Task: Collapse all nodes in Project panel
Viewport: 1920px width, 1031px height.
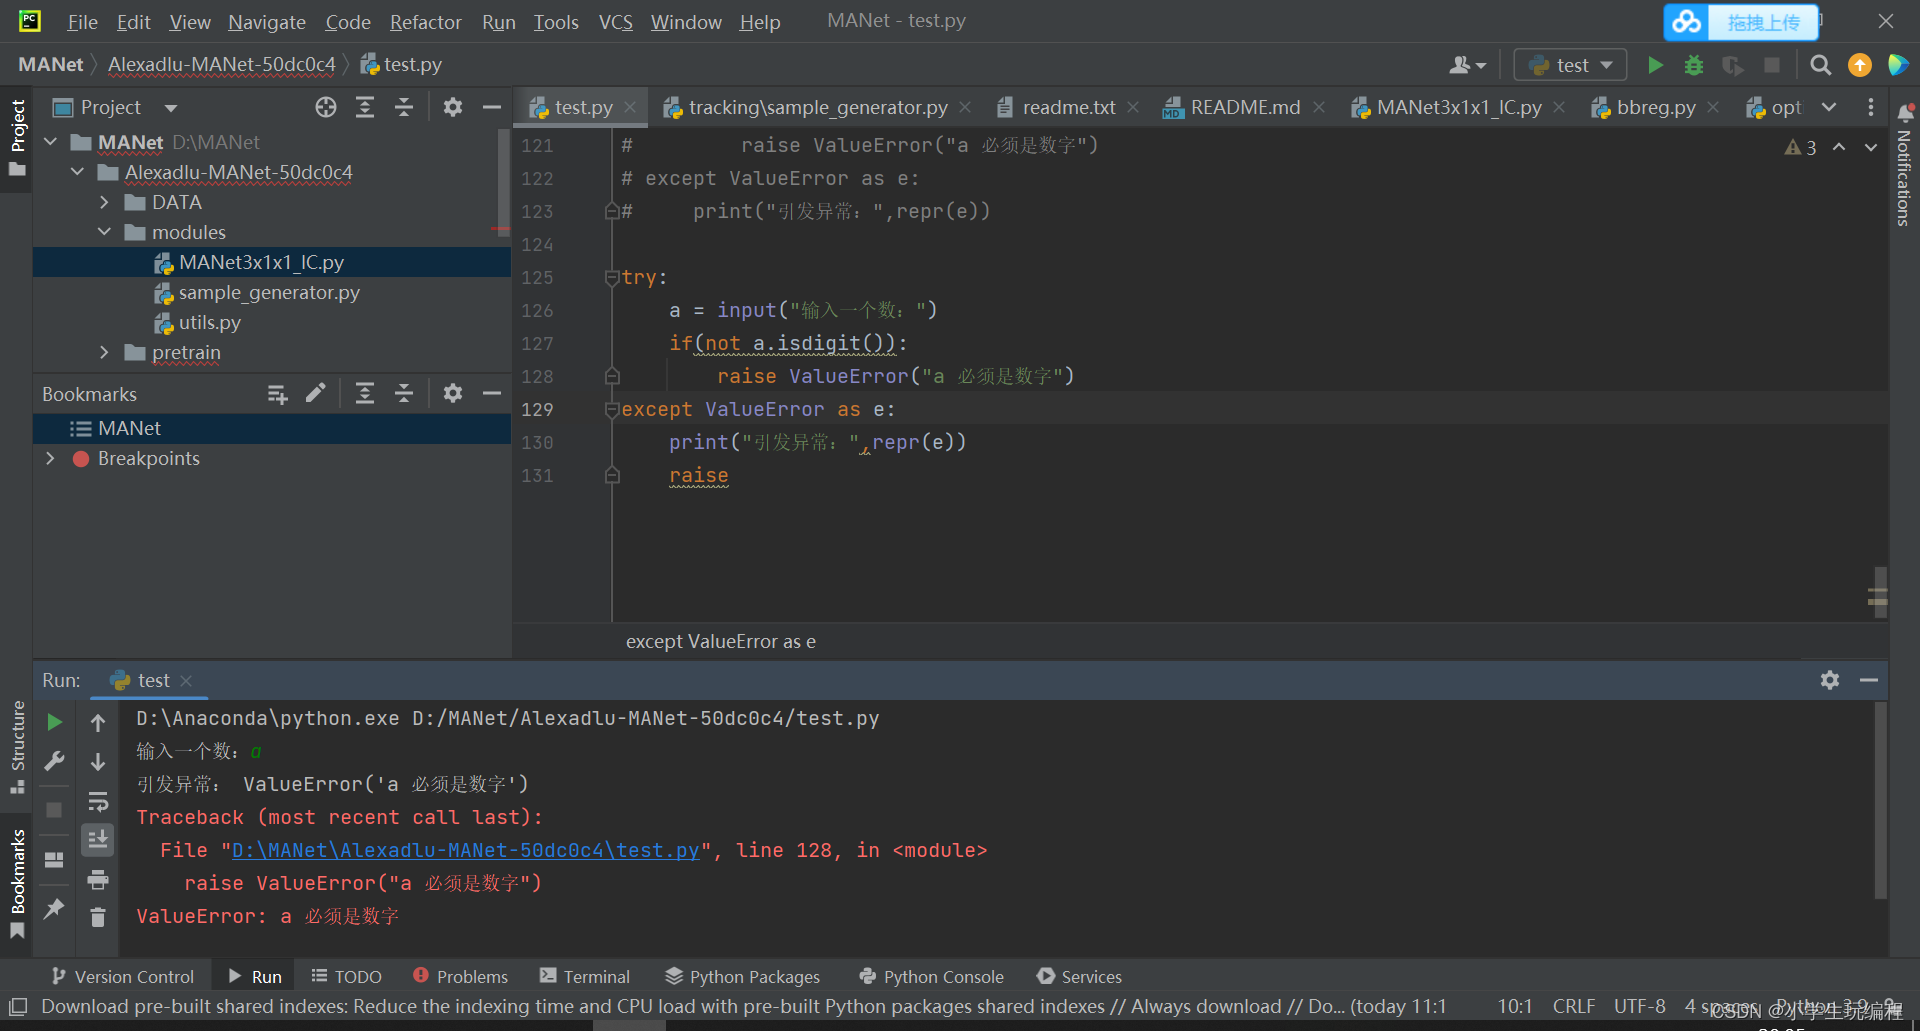Action: [x=404, y=107]
